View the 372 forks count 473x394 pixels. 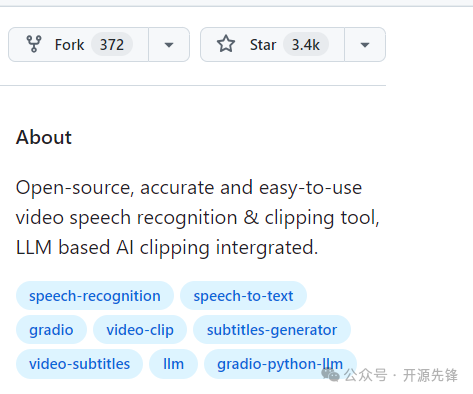(112, 45)
